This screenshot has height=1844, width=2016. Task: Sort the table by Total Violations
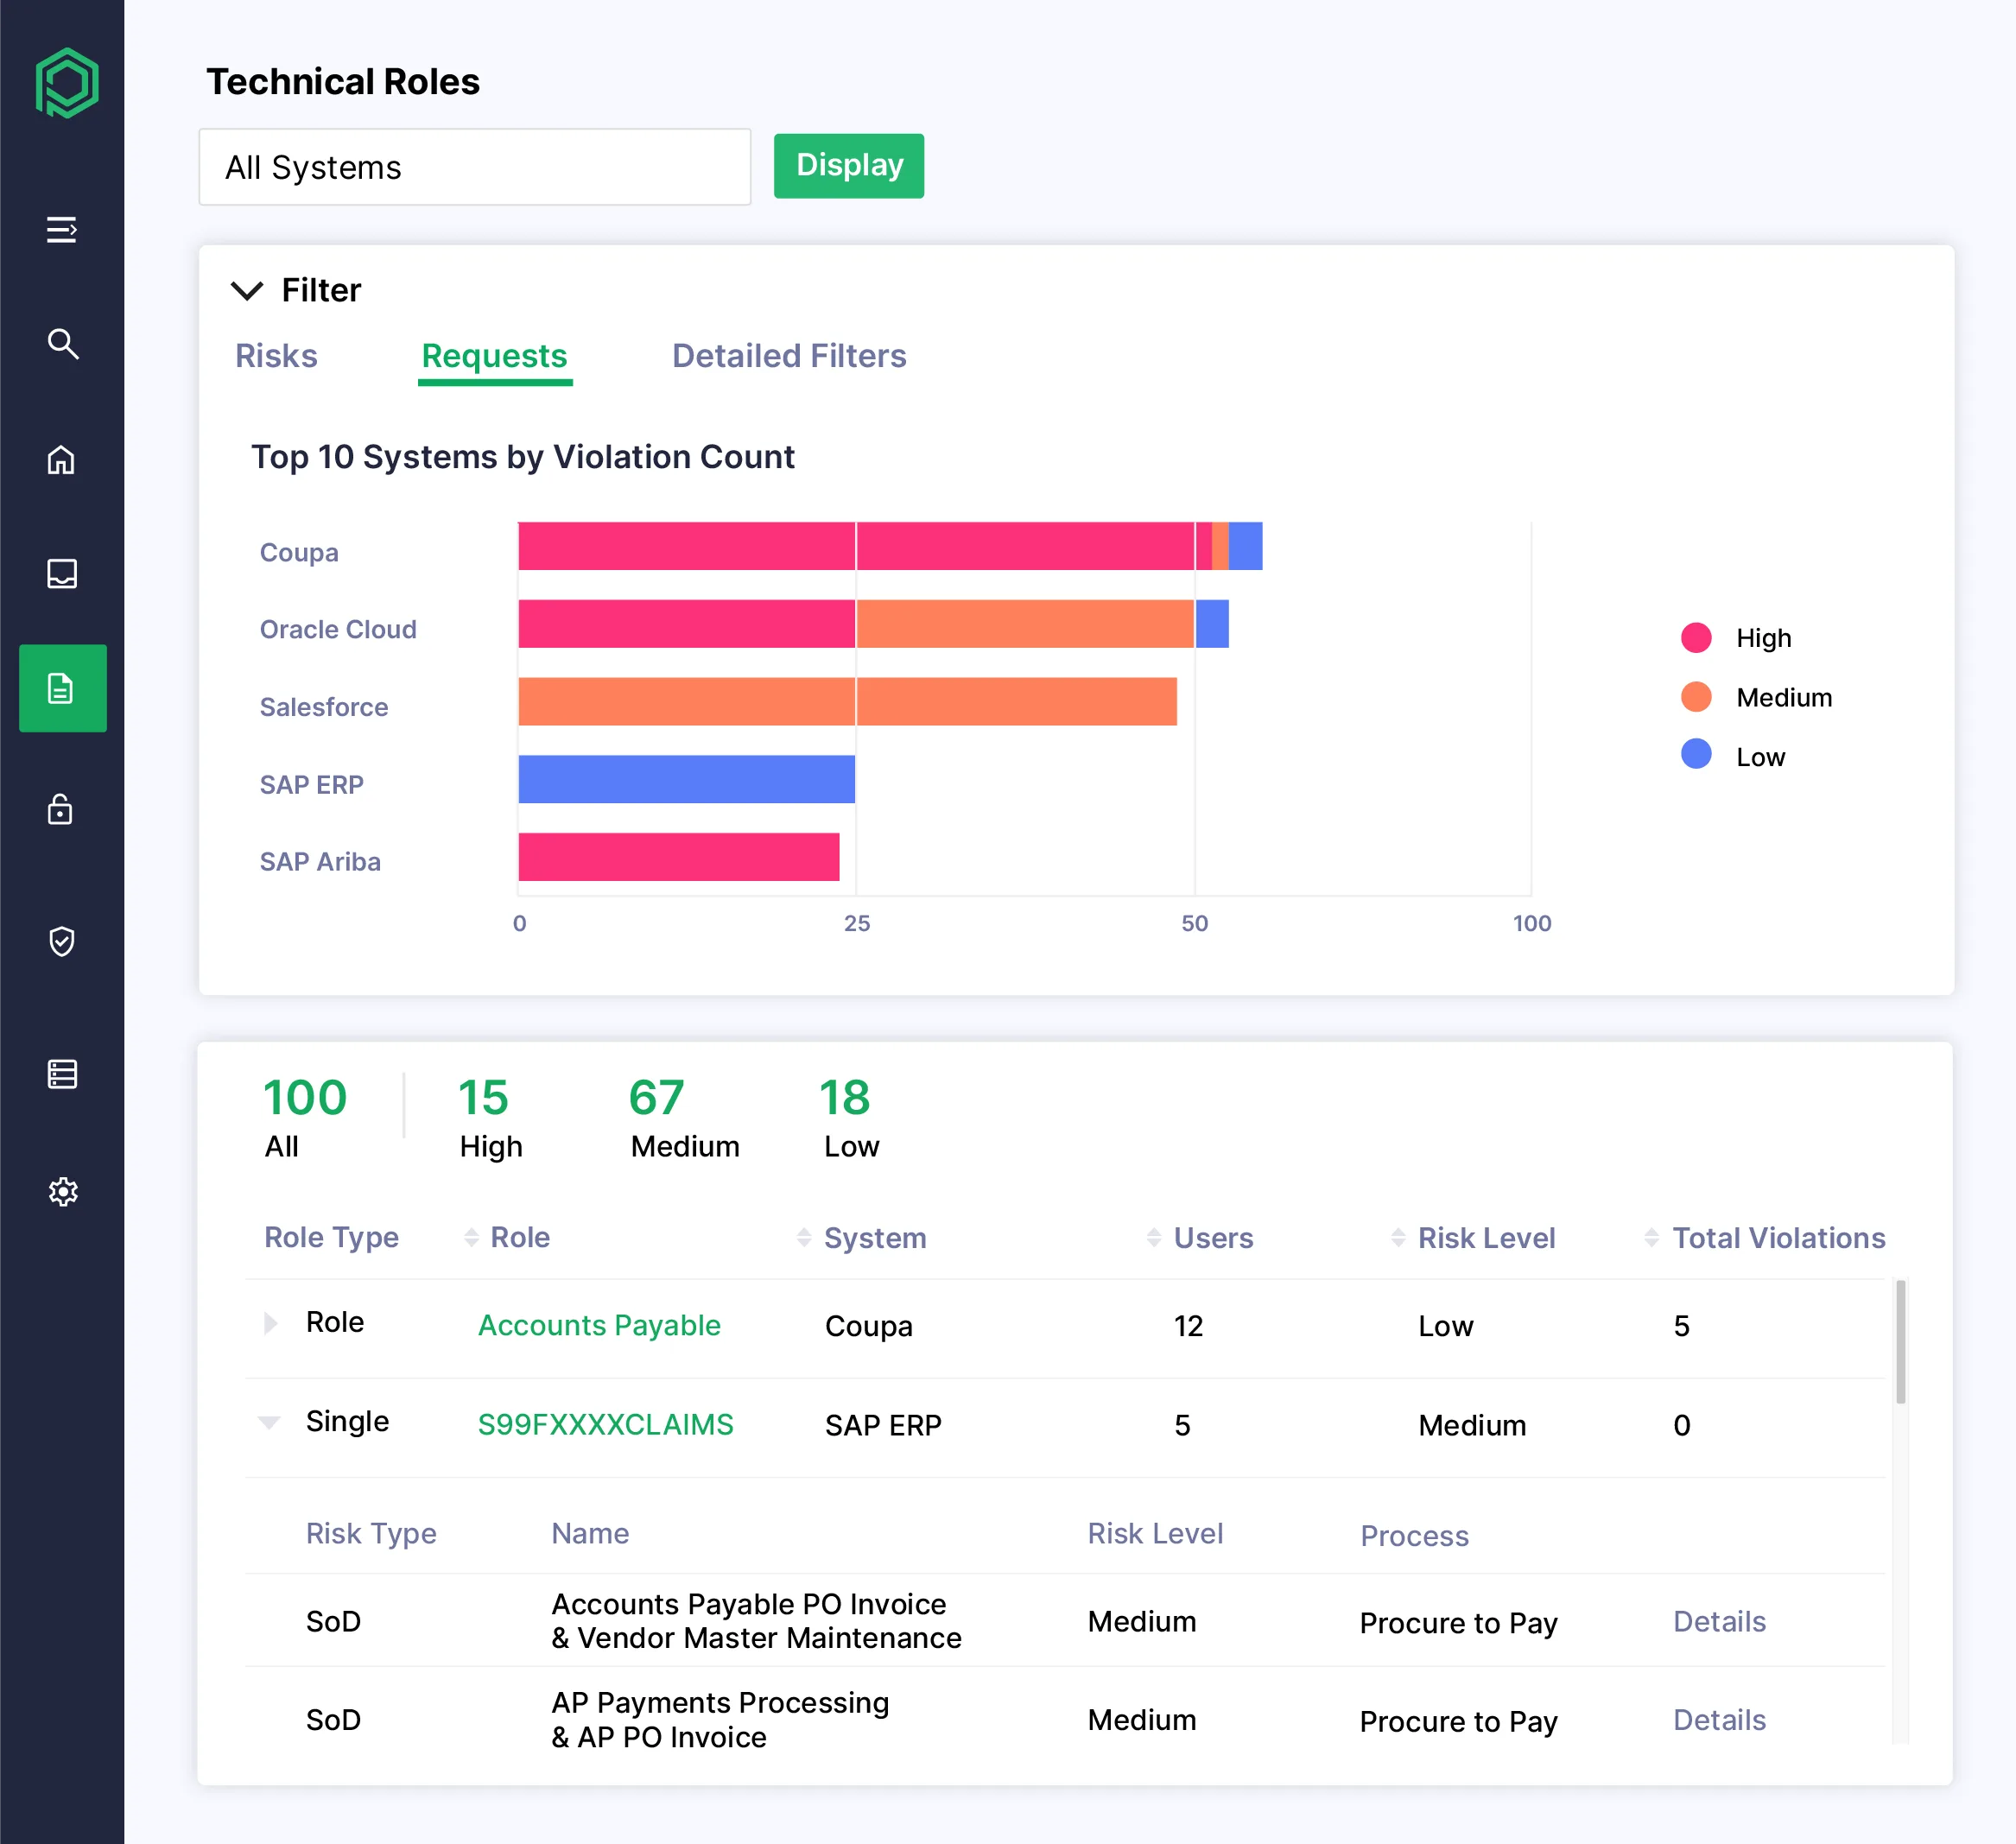[1654, 1237]
